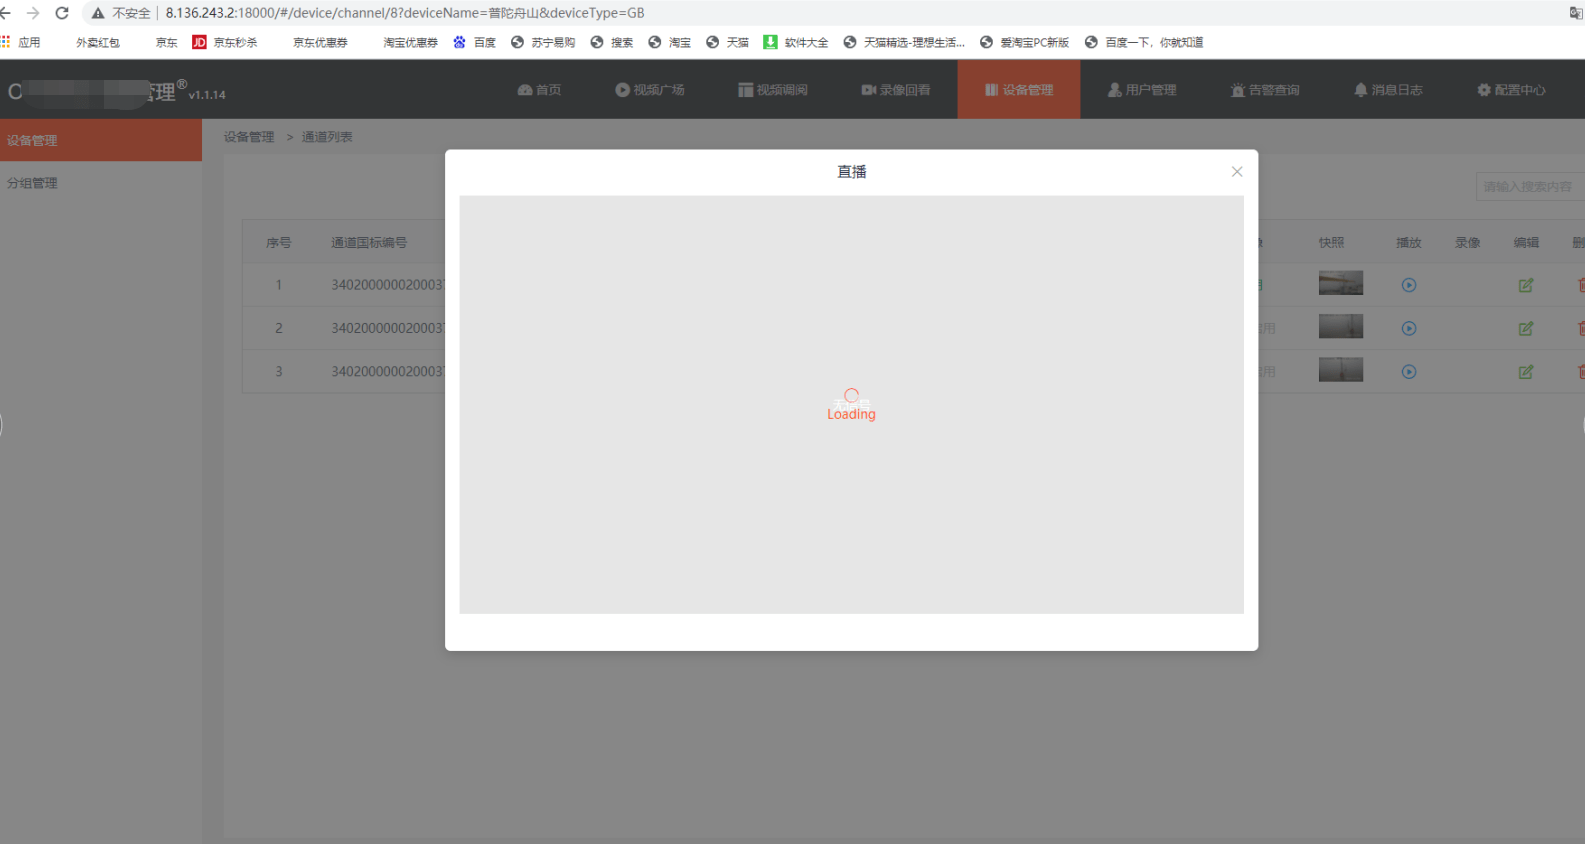The height and width of the screenshot is (844, 1585).
Task: Open the 配置中心 settings center
Action: (1511, 90)
